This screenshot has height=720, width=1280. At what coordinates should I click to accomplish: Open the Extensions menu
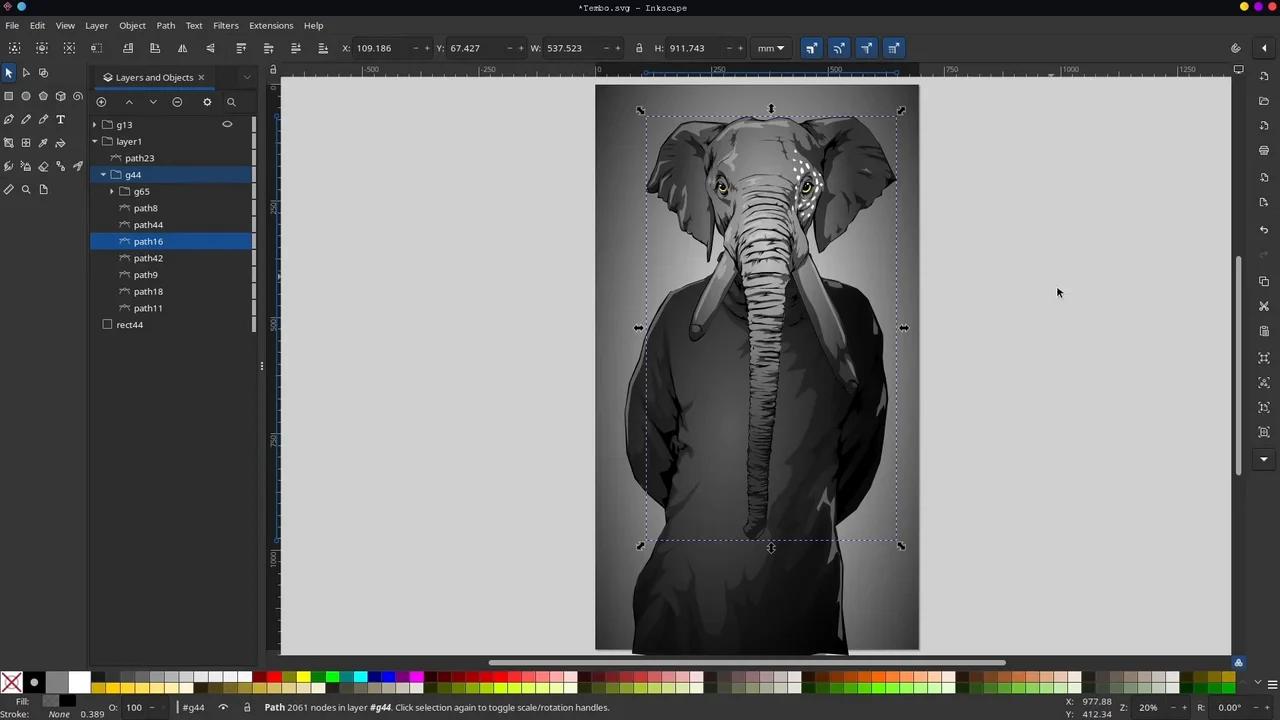(270, 25)
